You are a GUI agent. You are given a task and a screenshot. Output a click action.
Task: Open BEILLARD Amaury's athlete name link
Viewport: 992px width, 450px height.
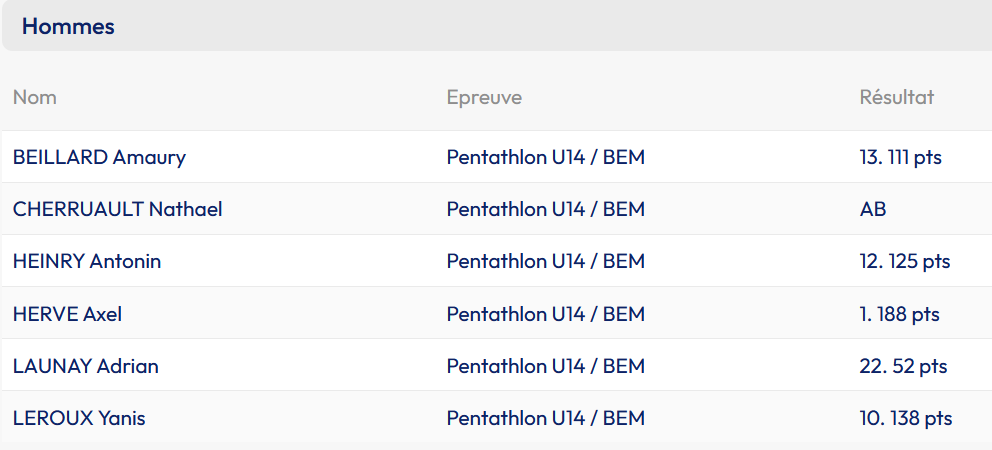coord(99,157)
